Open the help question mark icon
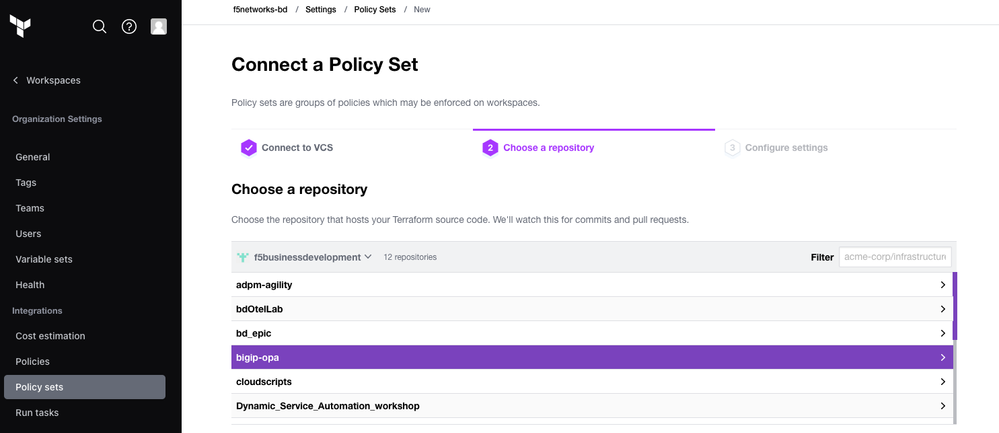Screen dimensions: 999x433 (129, 27)
